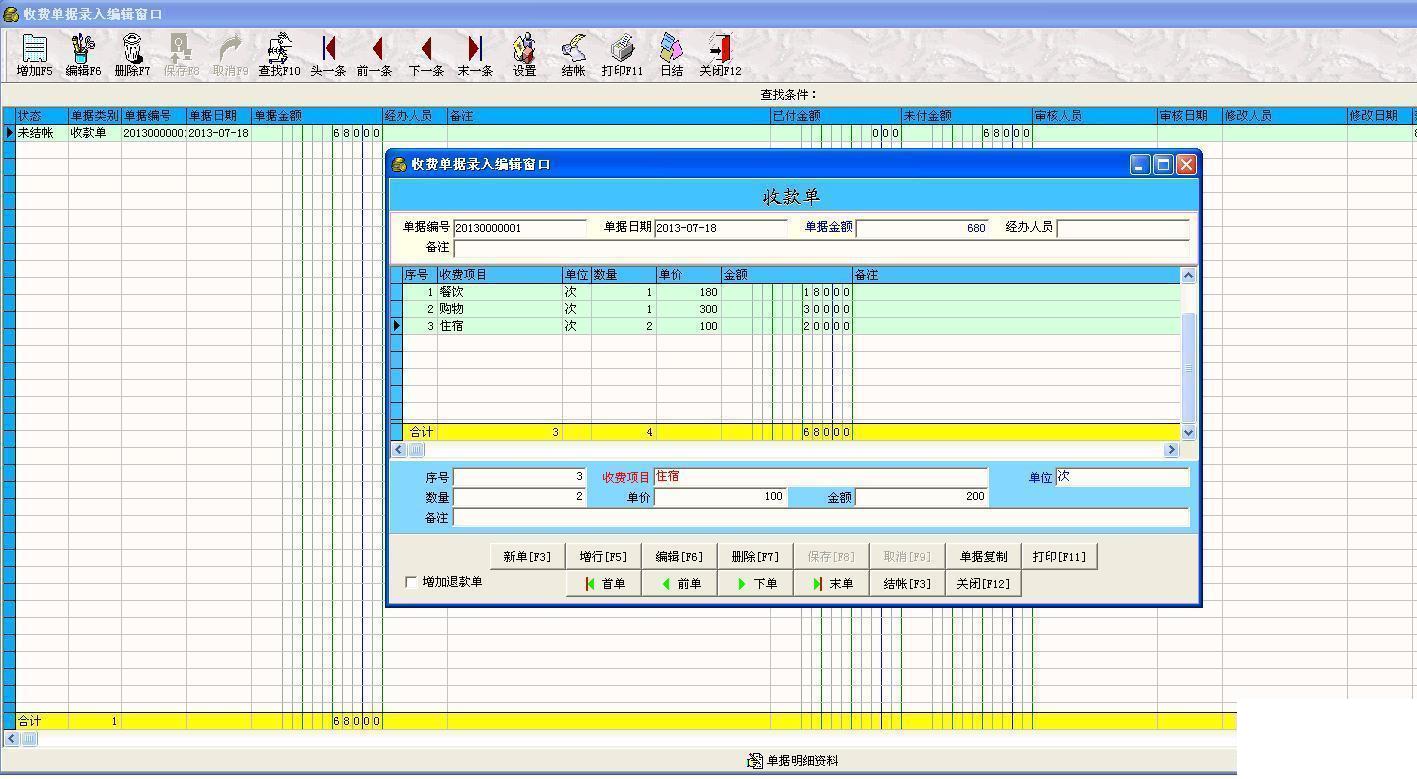Open the 编辑F6 toolbar icon

(83, 55)
